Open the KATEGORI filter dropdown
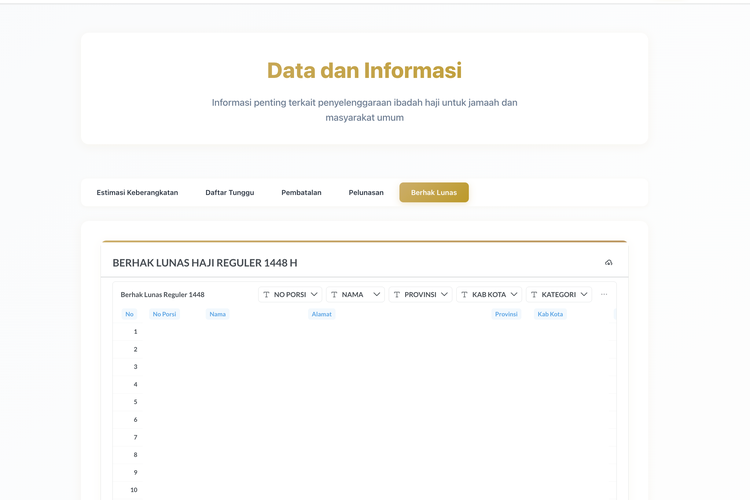Viewport: 750px width, 500px height. tap(559, 294)
